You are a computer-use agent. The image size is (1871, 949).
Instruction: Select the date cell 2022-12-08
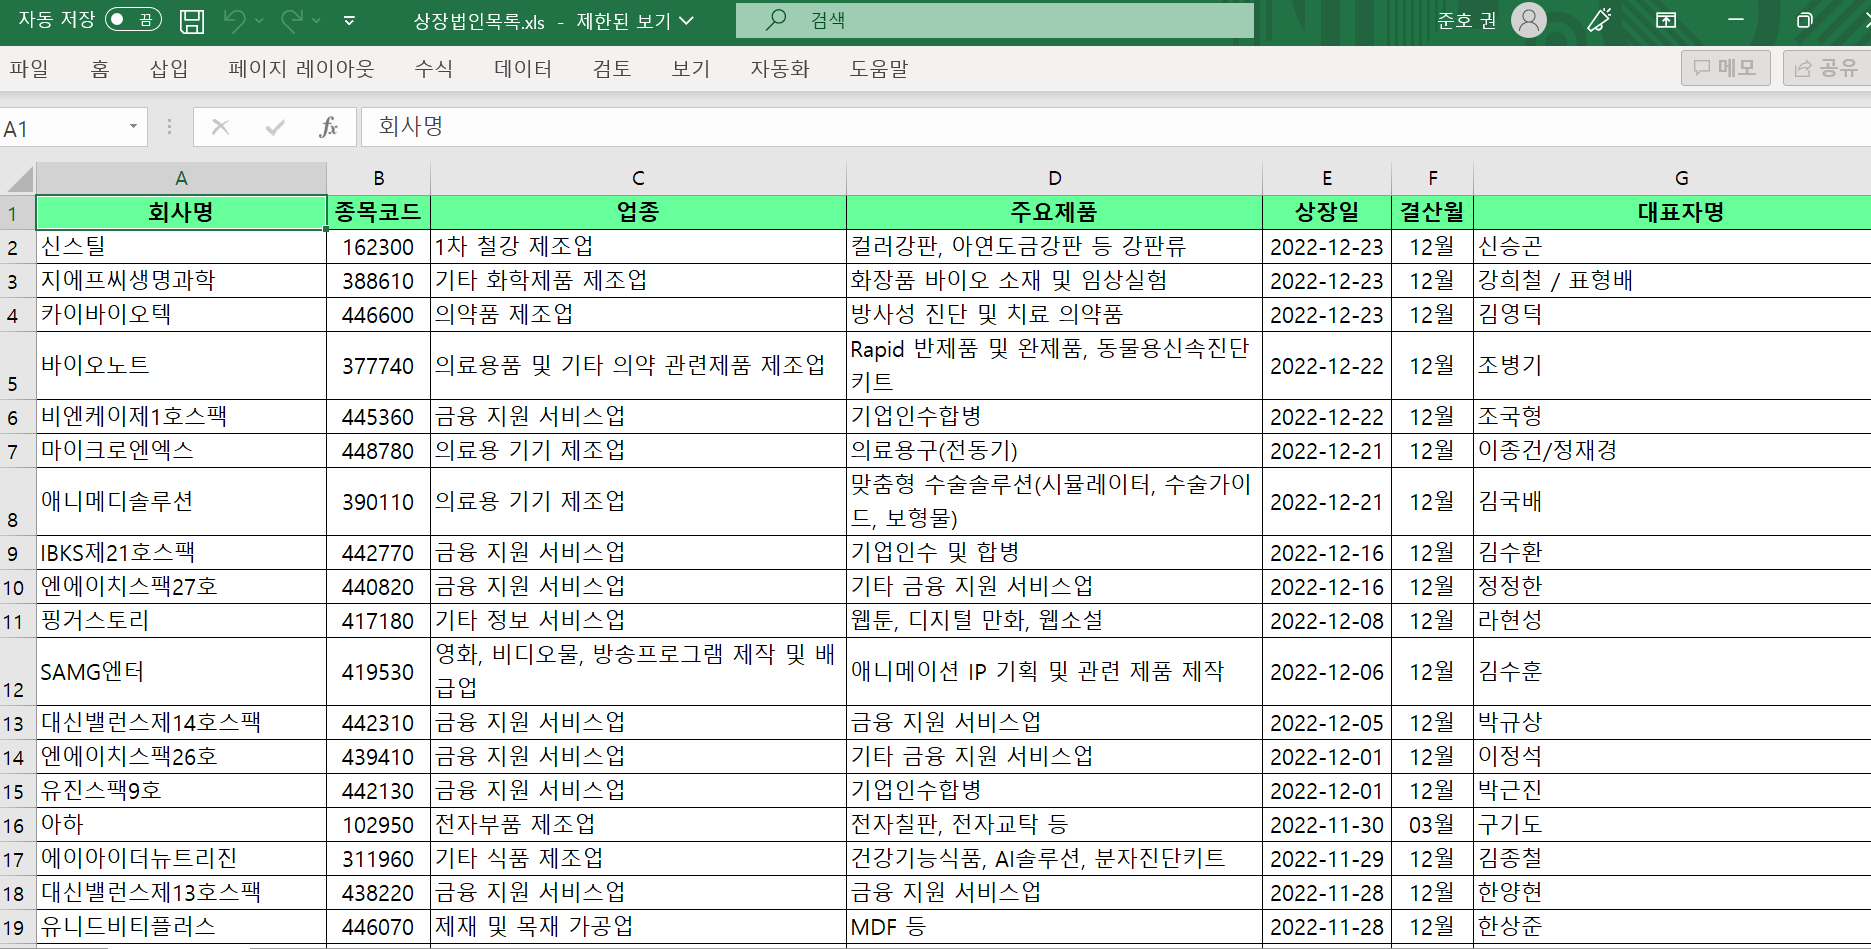1327,621
